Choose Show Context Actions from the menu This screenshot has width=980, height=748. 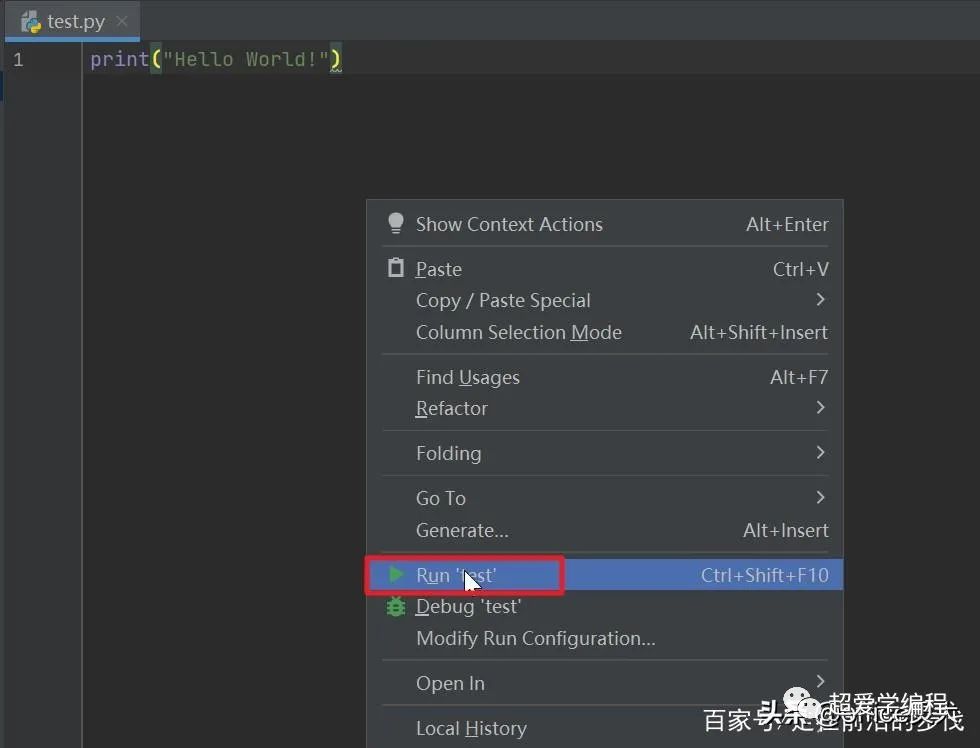pos(604,224)
